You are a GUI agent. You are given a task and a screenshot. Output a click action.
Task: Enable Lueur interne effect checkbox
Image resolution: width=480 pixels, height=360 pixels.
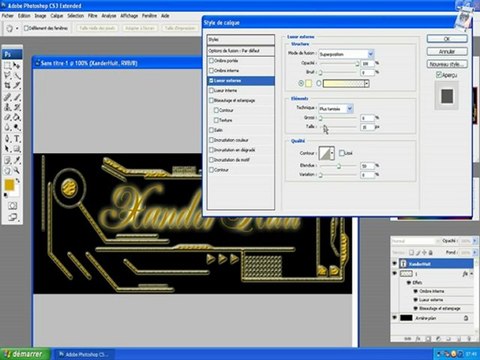coord(211,90)
